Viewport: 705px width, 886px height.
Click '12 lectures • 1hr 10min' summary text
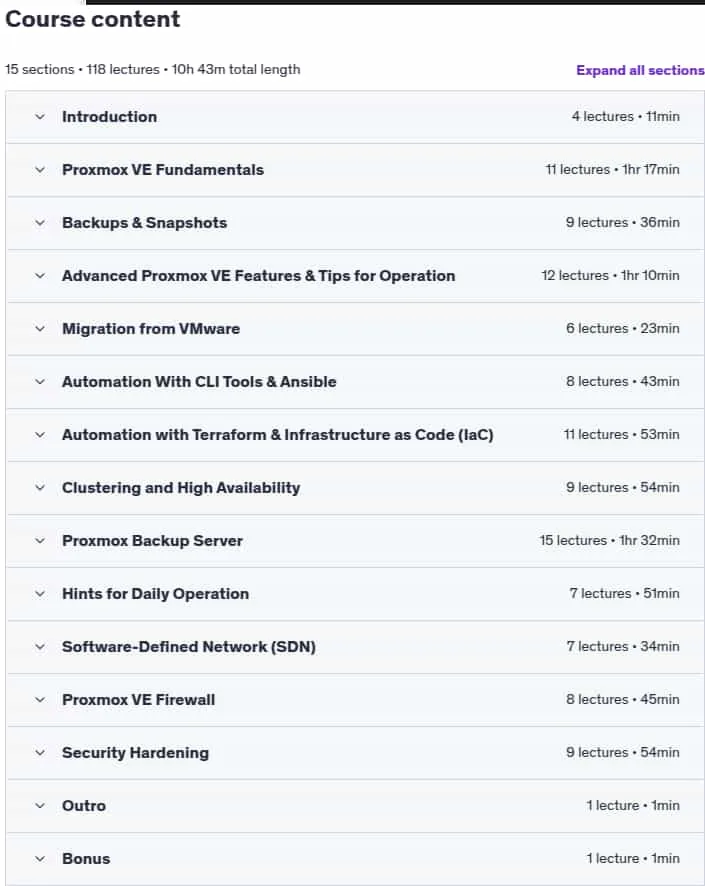610,276
